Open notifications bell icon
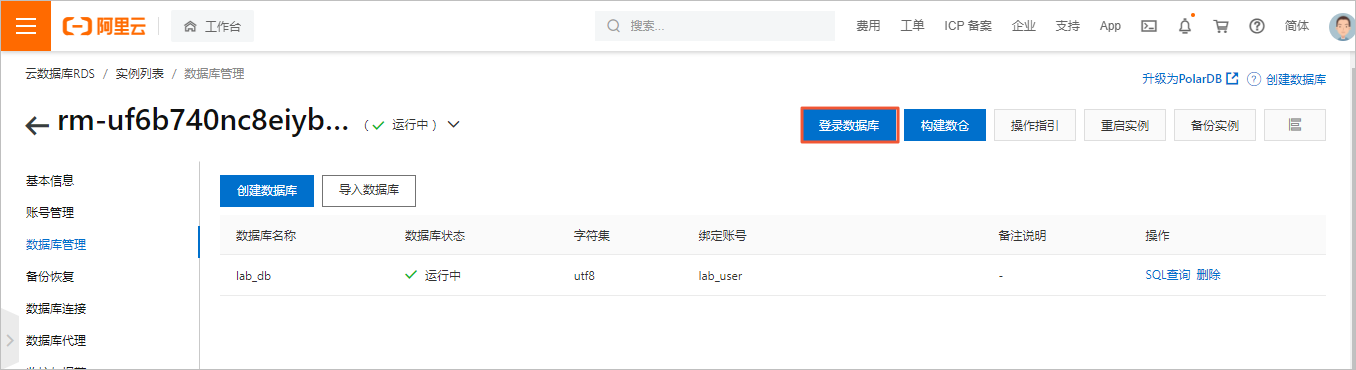Image resolution: width=1356 pixels, height=370 pixels. click(x=1185, y=26)
